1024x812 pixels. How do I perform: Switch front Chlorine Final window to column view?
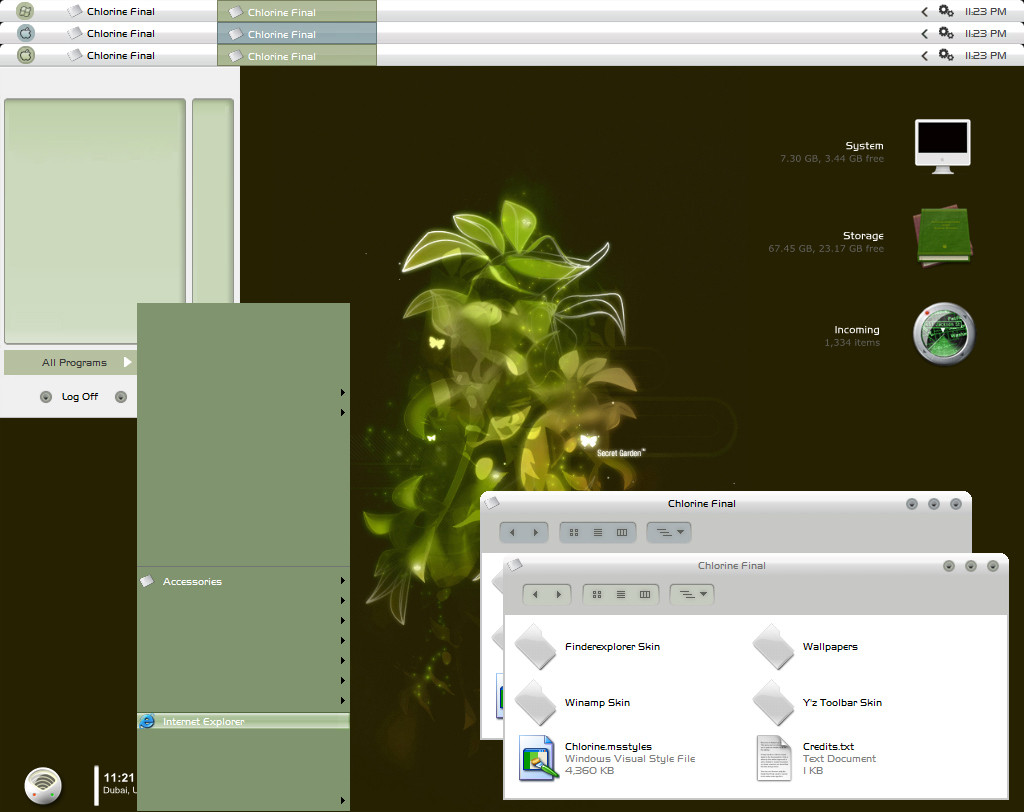point(645,594)
